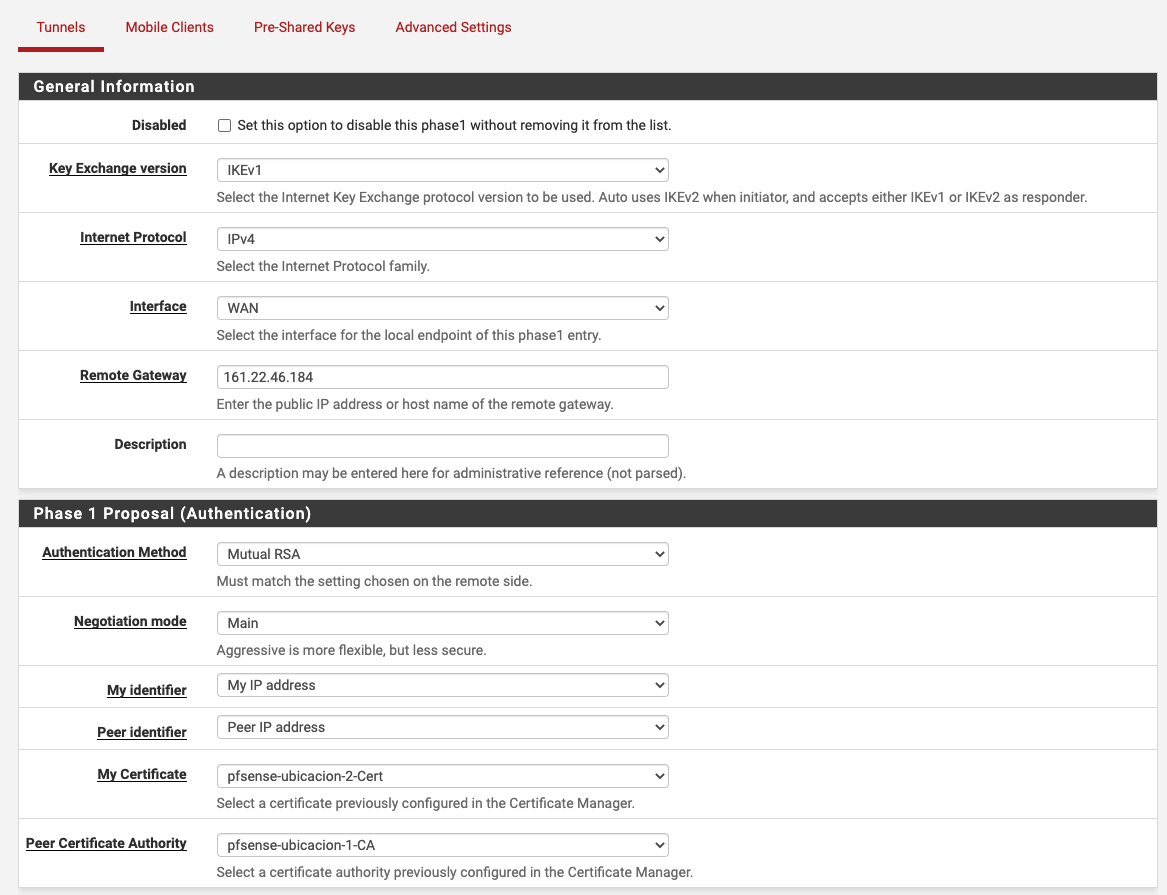This screenshot has height=895, width=1167.
Task: Click the help text about the remote gateway's public IP
Action: click(x=415, y=405)
